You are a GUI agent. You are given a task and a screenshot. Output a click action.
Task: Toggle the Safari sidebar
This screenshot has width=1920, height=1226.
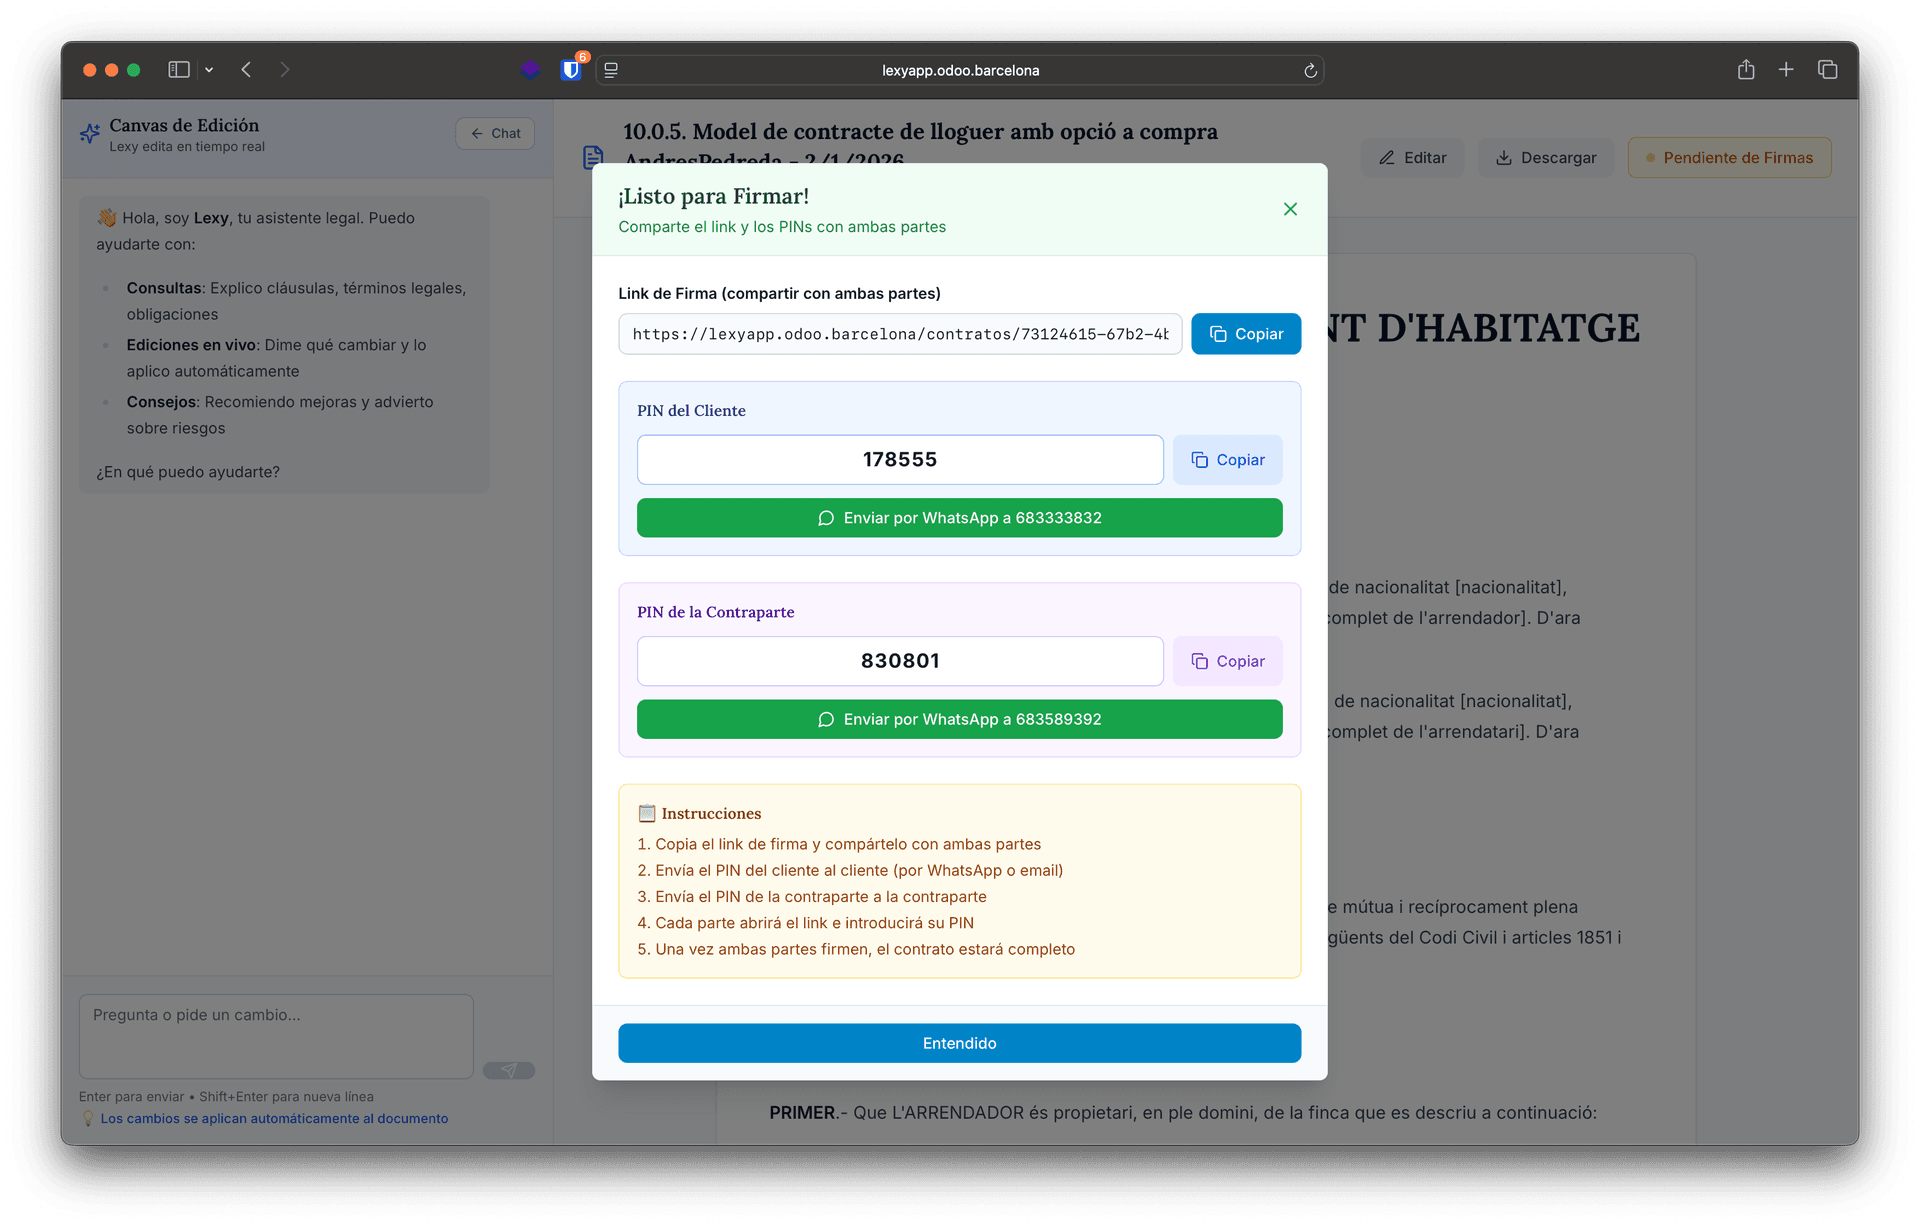pos(179,69)
